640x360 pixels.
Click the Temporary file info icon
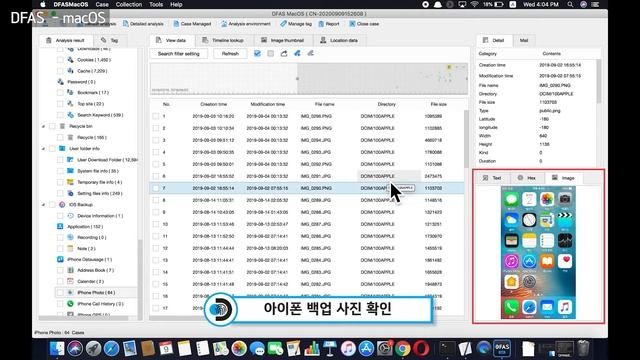[71, 182]
